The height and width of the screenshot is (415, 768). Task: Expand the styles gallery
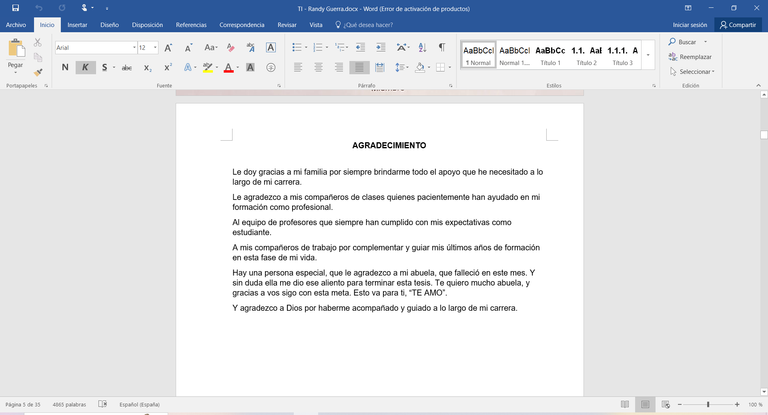click(648, 55)
